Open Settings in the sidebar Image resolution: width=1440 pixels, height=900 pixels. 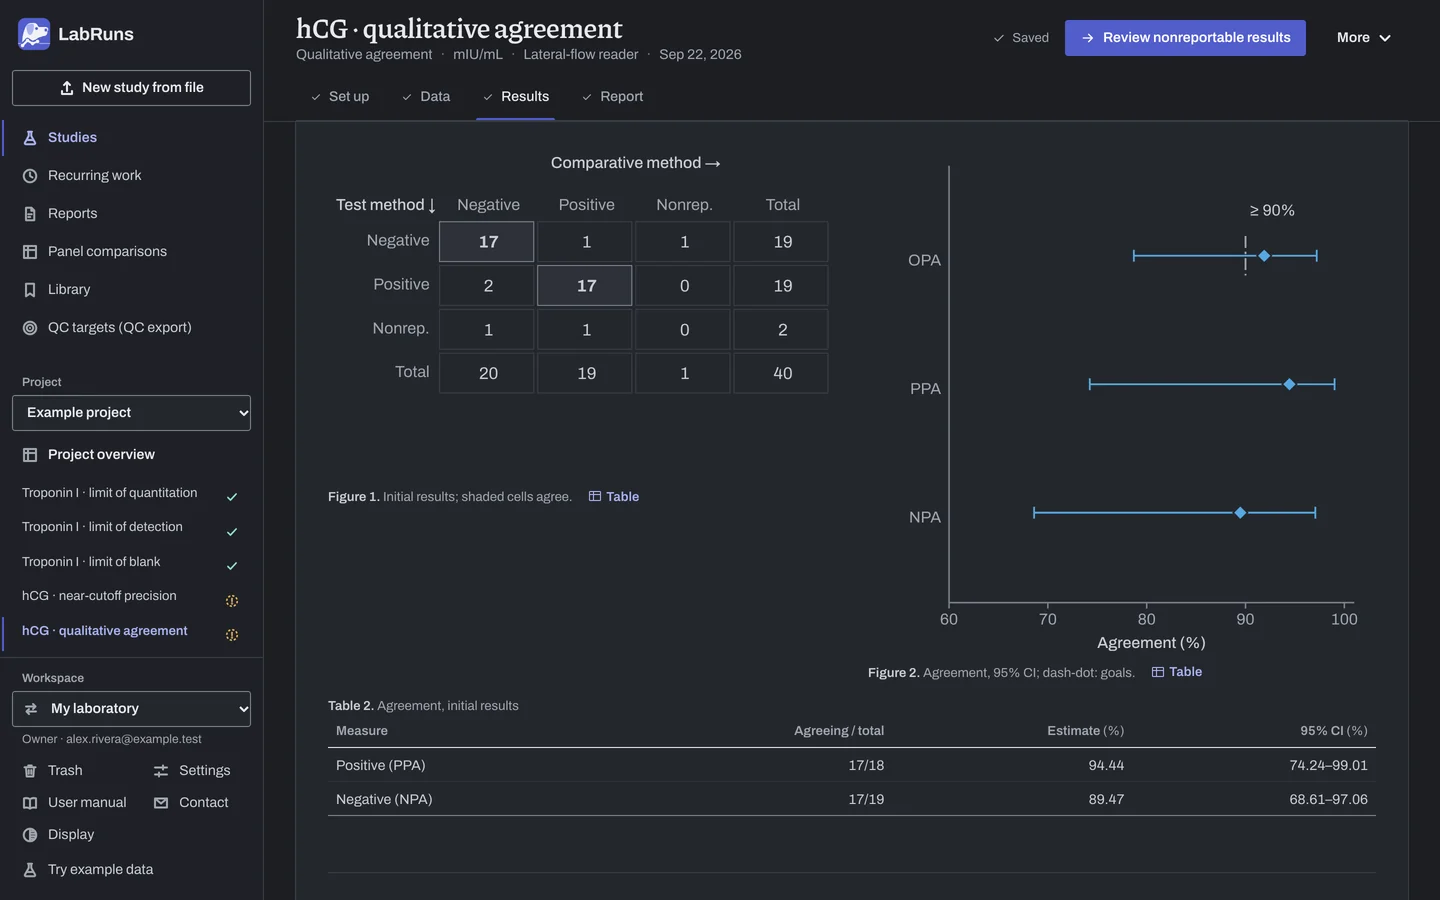[204, 770]
